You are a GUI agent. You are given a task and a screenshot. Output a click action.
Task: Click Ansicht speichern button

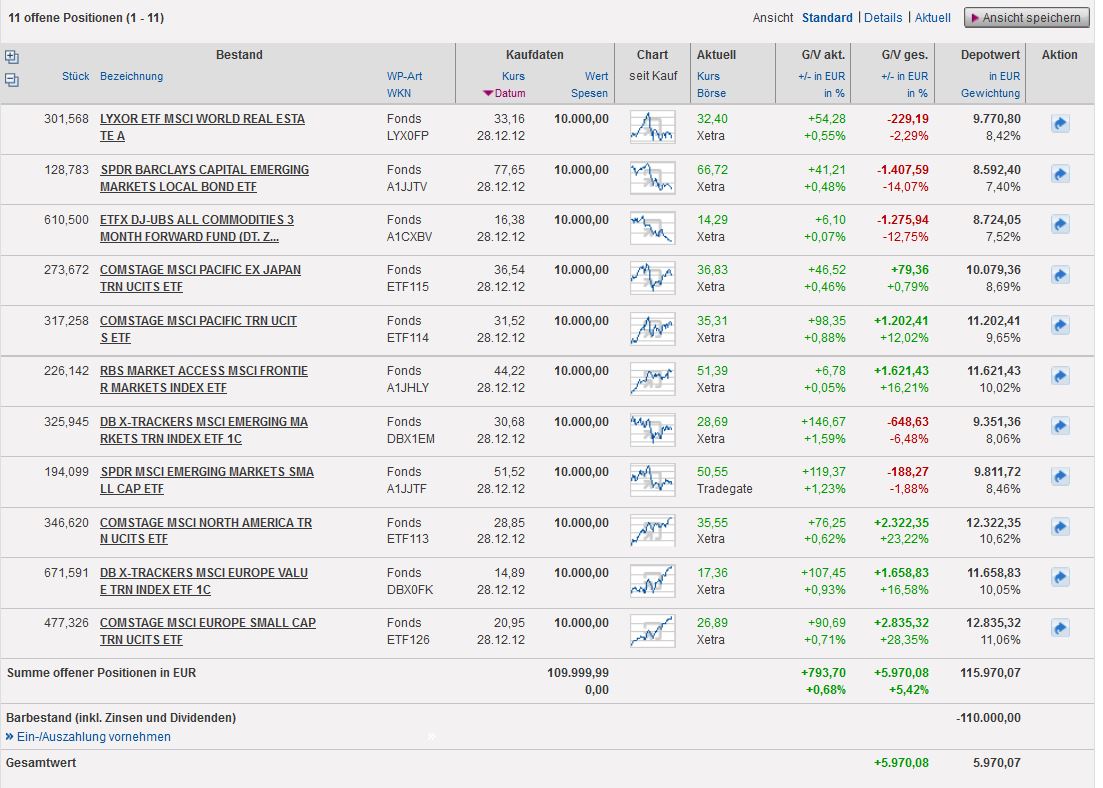point(1026,18)
